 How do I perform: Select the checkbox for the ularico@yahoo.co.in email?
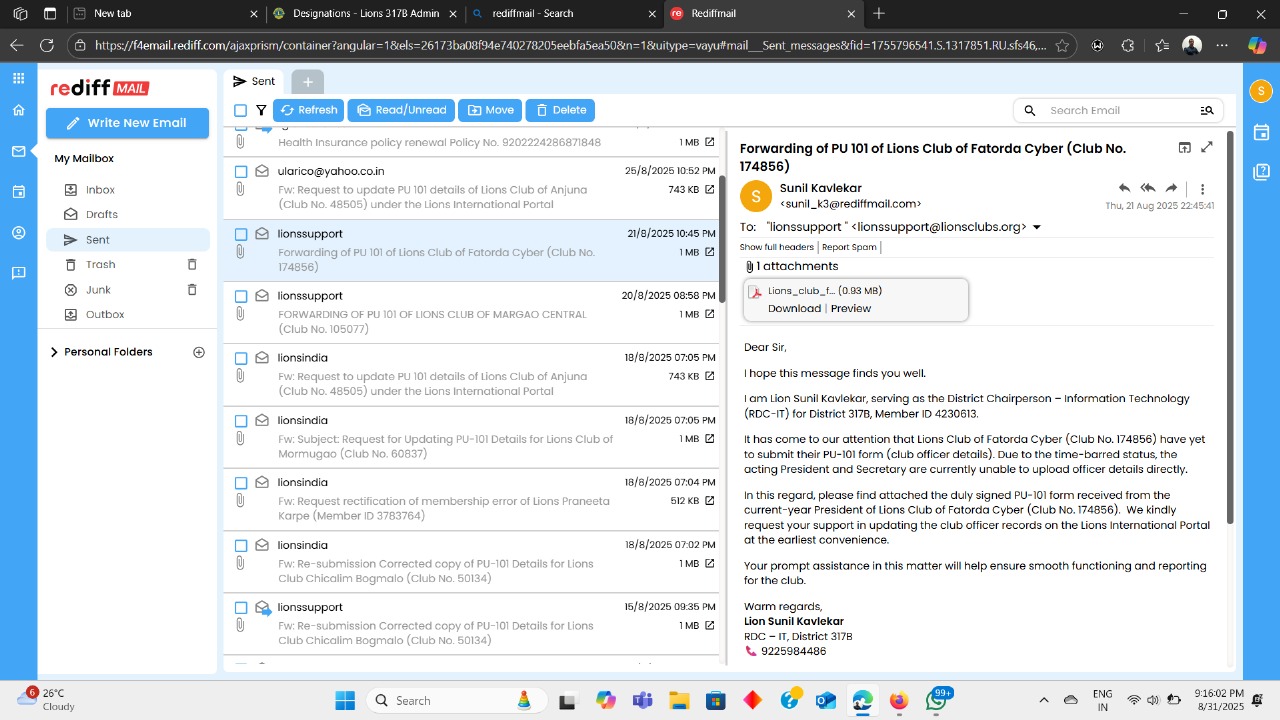pyautogui.click(x=240, y=172)
